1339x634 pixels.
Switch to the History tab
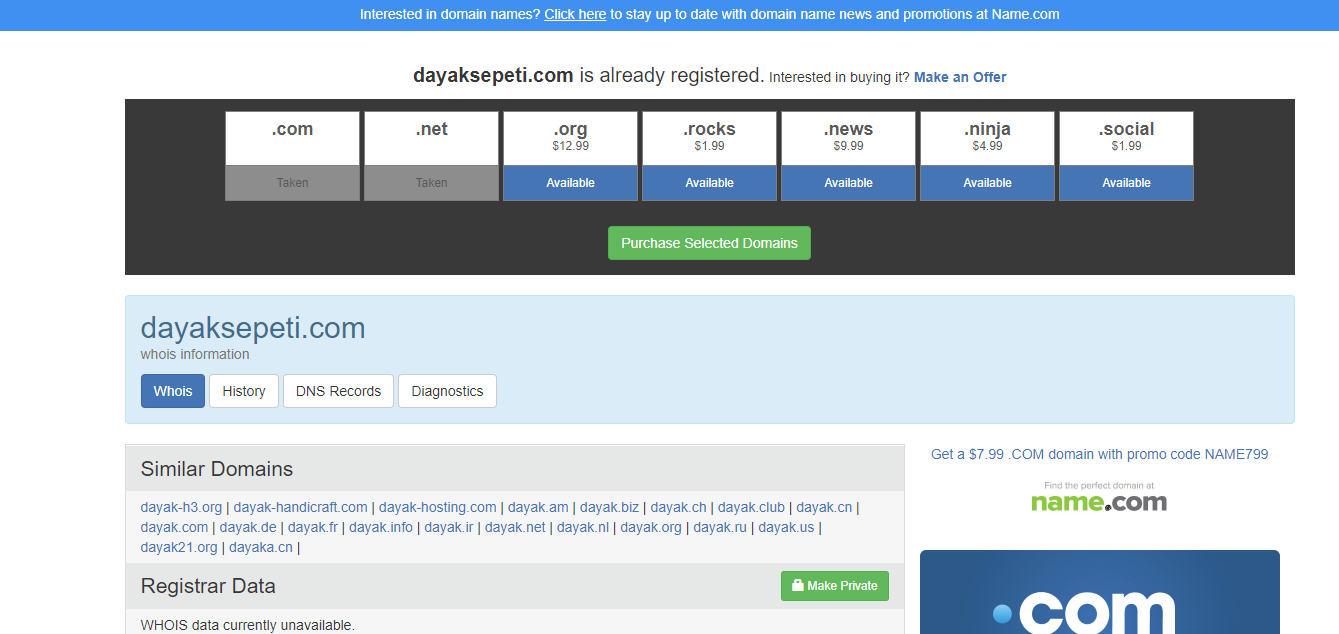pyautogui.click(x=244, y=391)
